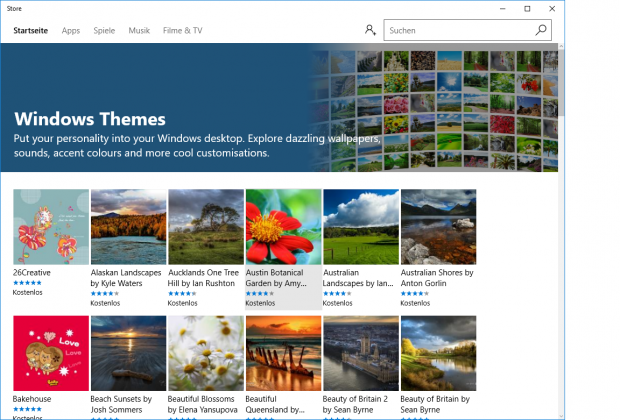Click the vertical scrollbar thumb

(561, 83)
